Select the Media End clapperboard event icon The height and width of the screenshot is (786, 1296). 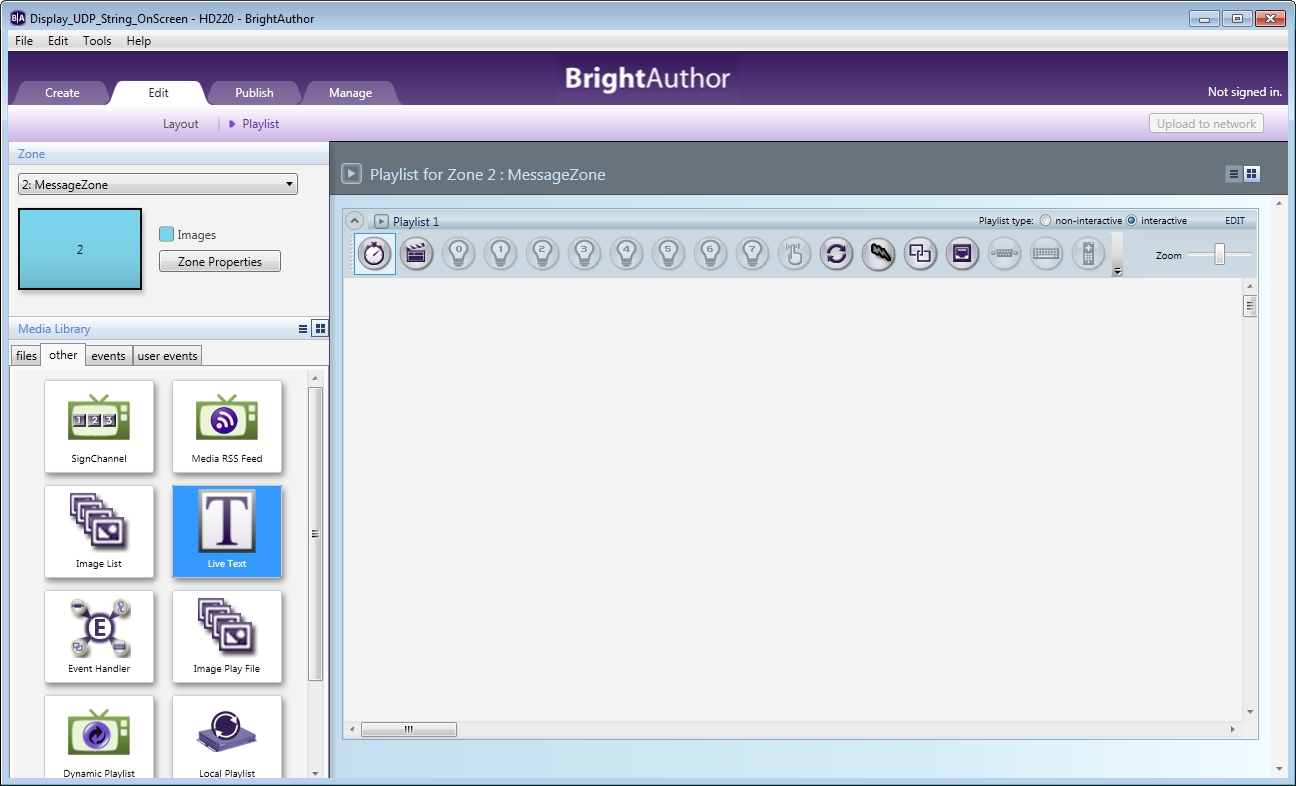(x=417, y=254)
